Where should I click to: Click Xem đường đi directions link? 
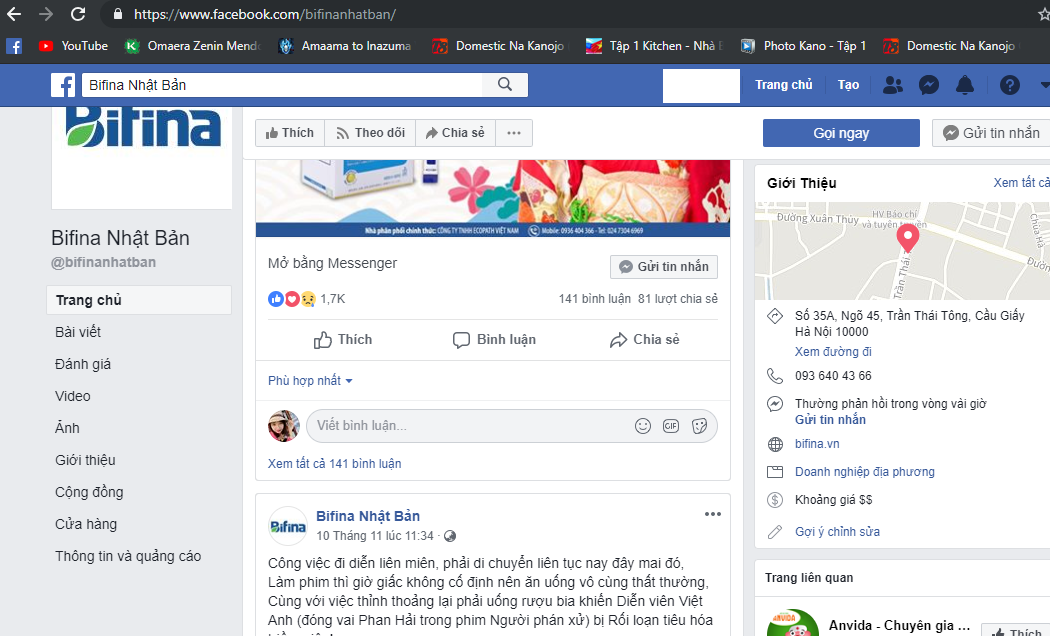click(x=833, y=351)
